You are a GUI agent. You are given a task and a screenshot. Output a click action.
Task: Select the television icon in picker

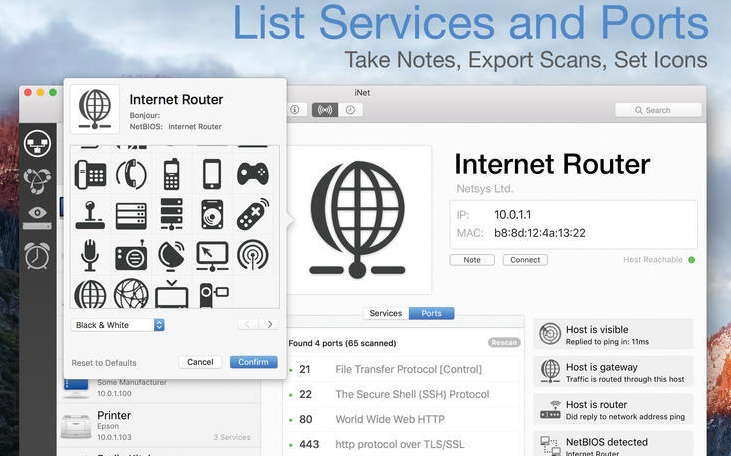(x=171, y=293)
